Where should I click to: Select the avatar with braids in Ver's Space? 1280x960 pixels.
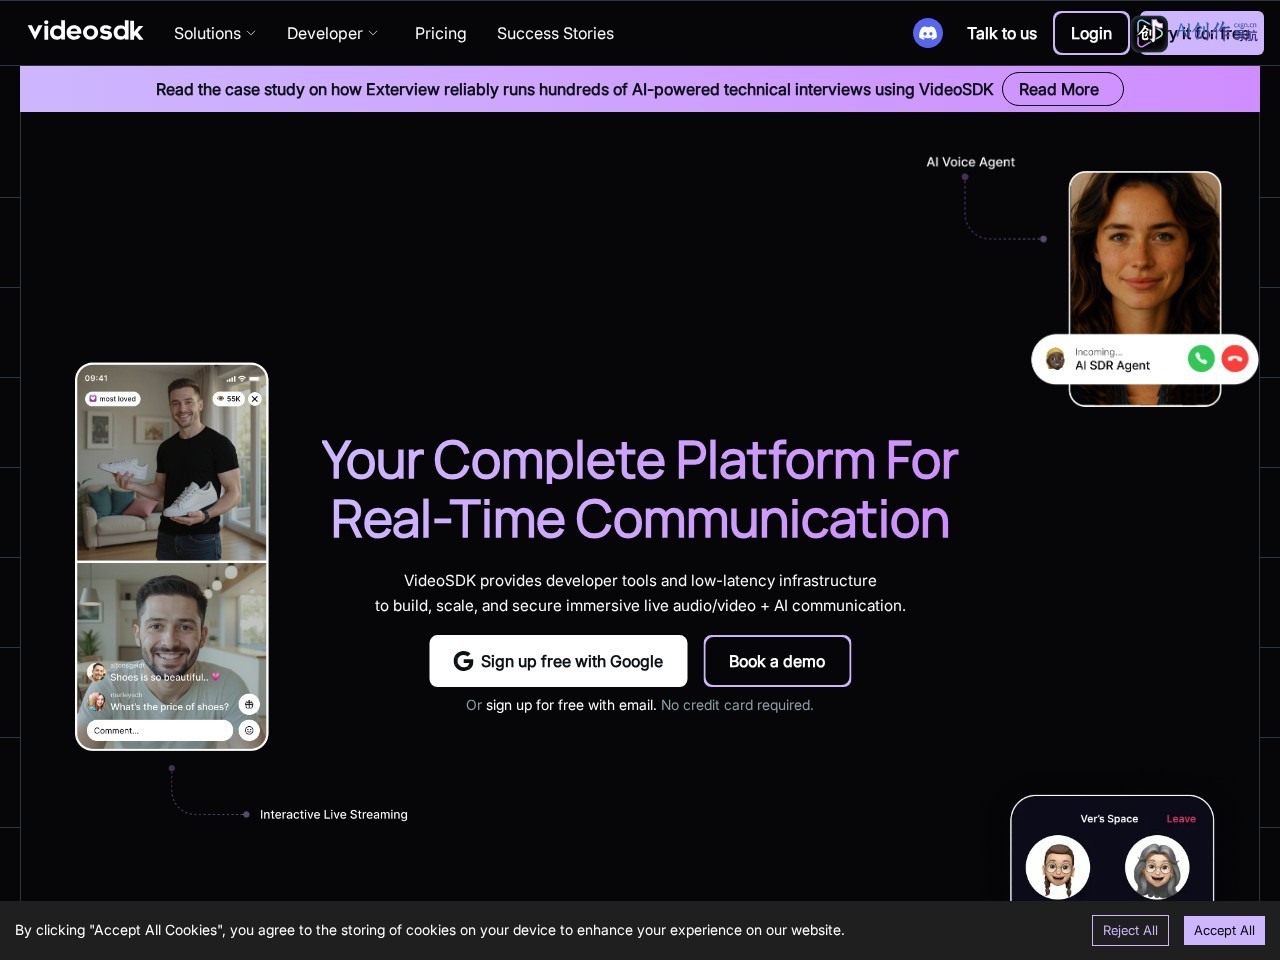point(1058,867)
